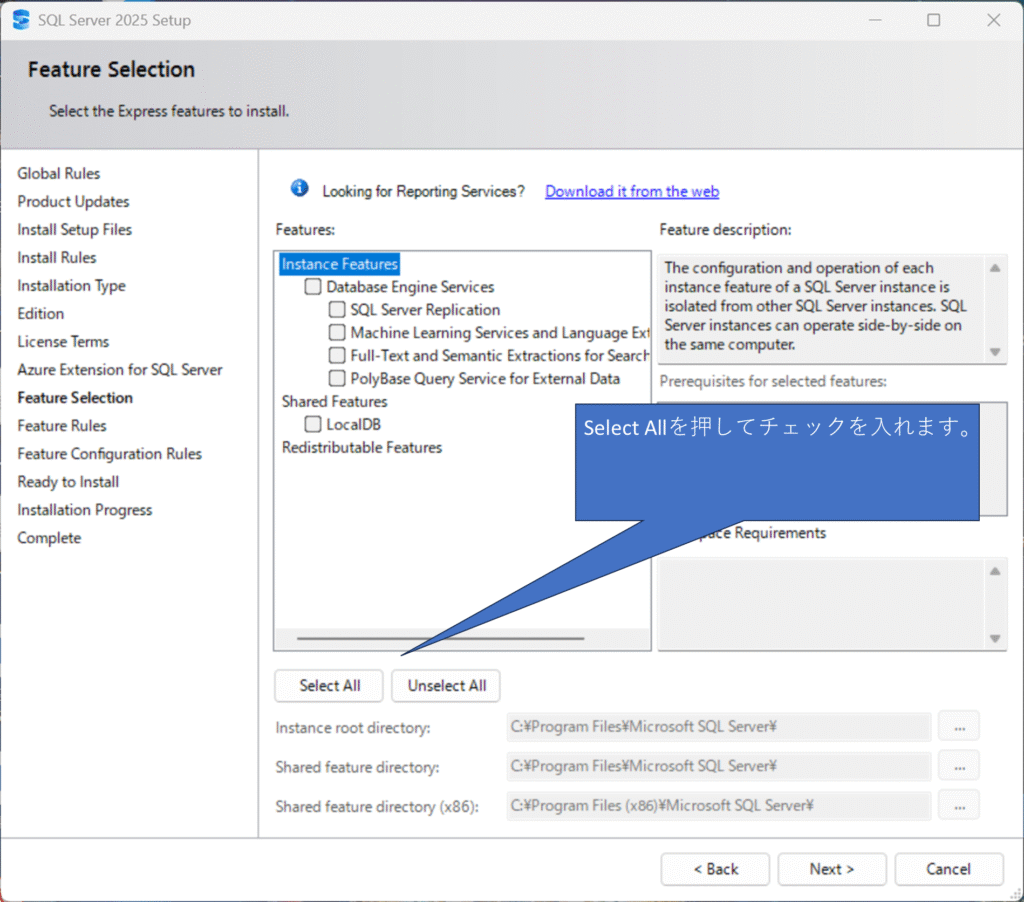Browse for the Shared feature directory (x86)
Screen dimensions: 1024x902
[x=959, y=805]
